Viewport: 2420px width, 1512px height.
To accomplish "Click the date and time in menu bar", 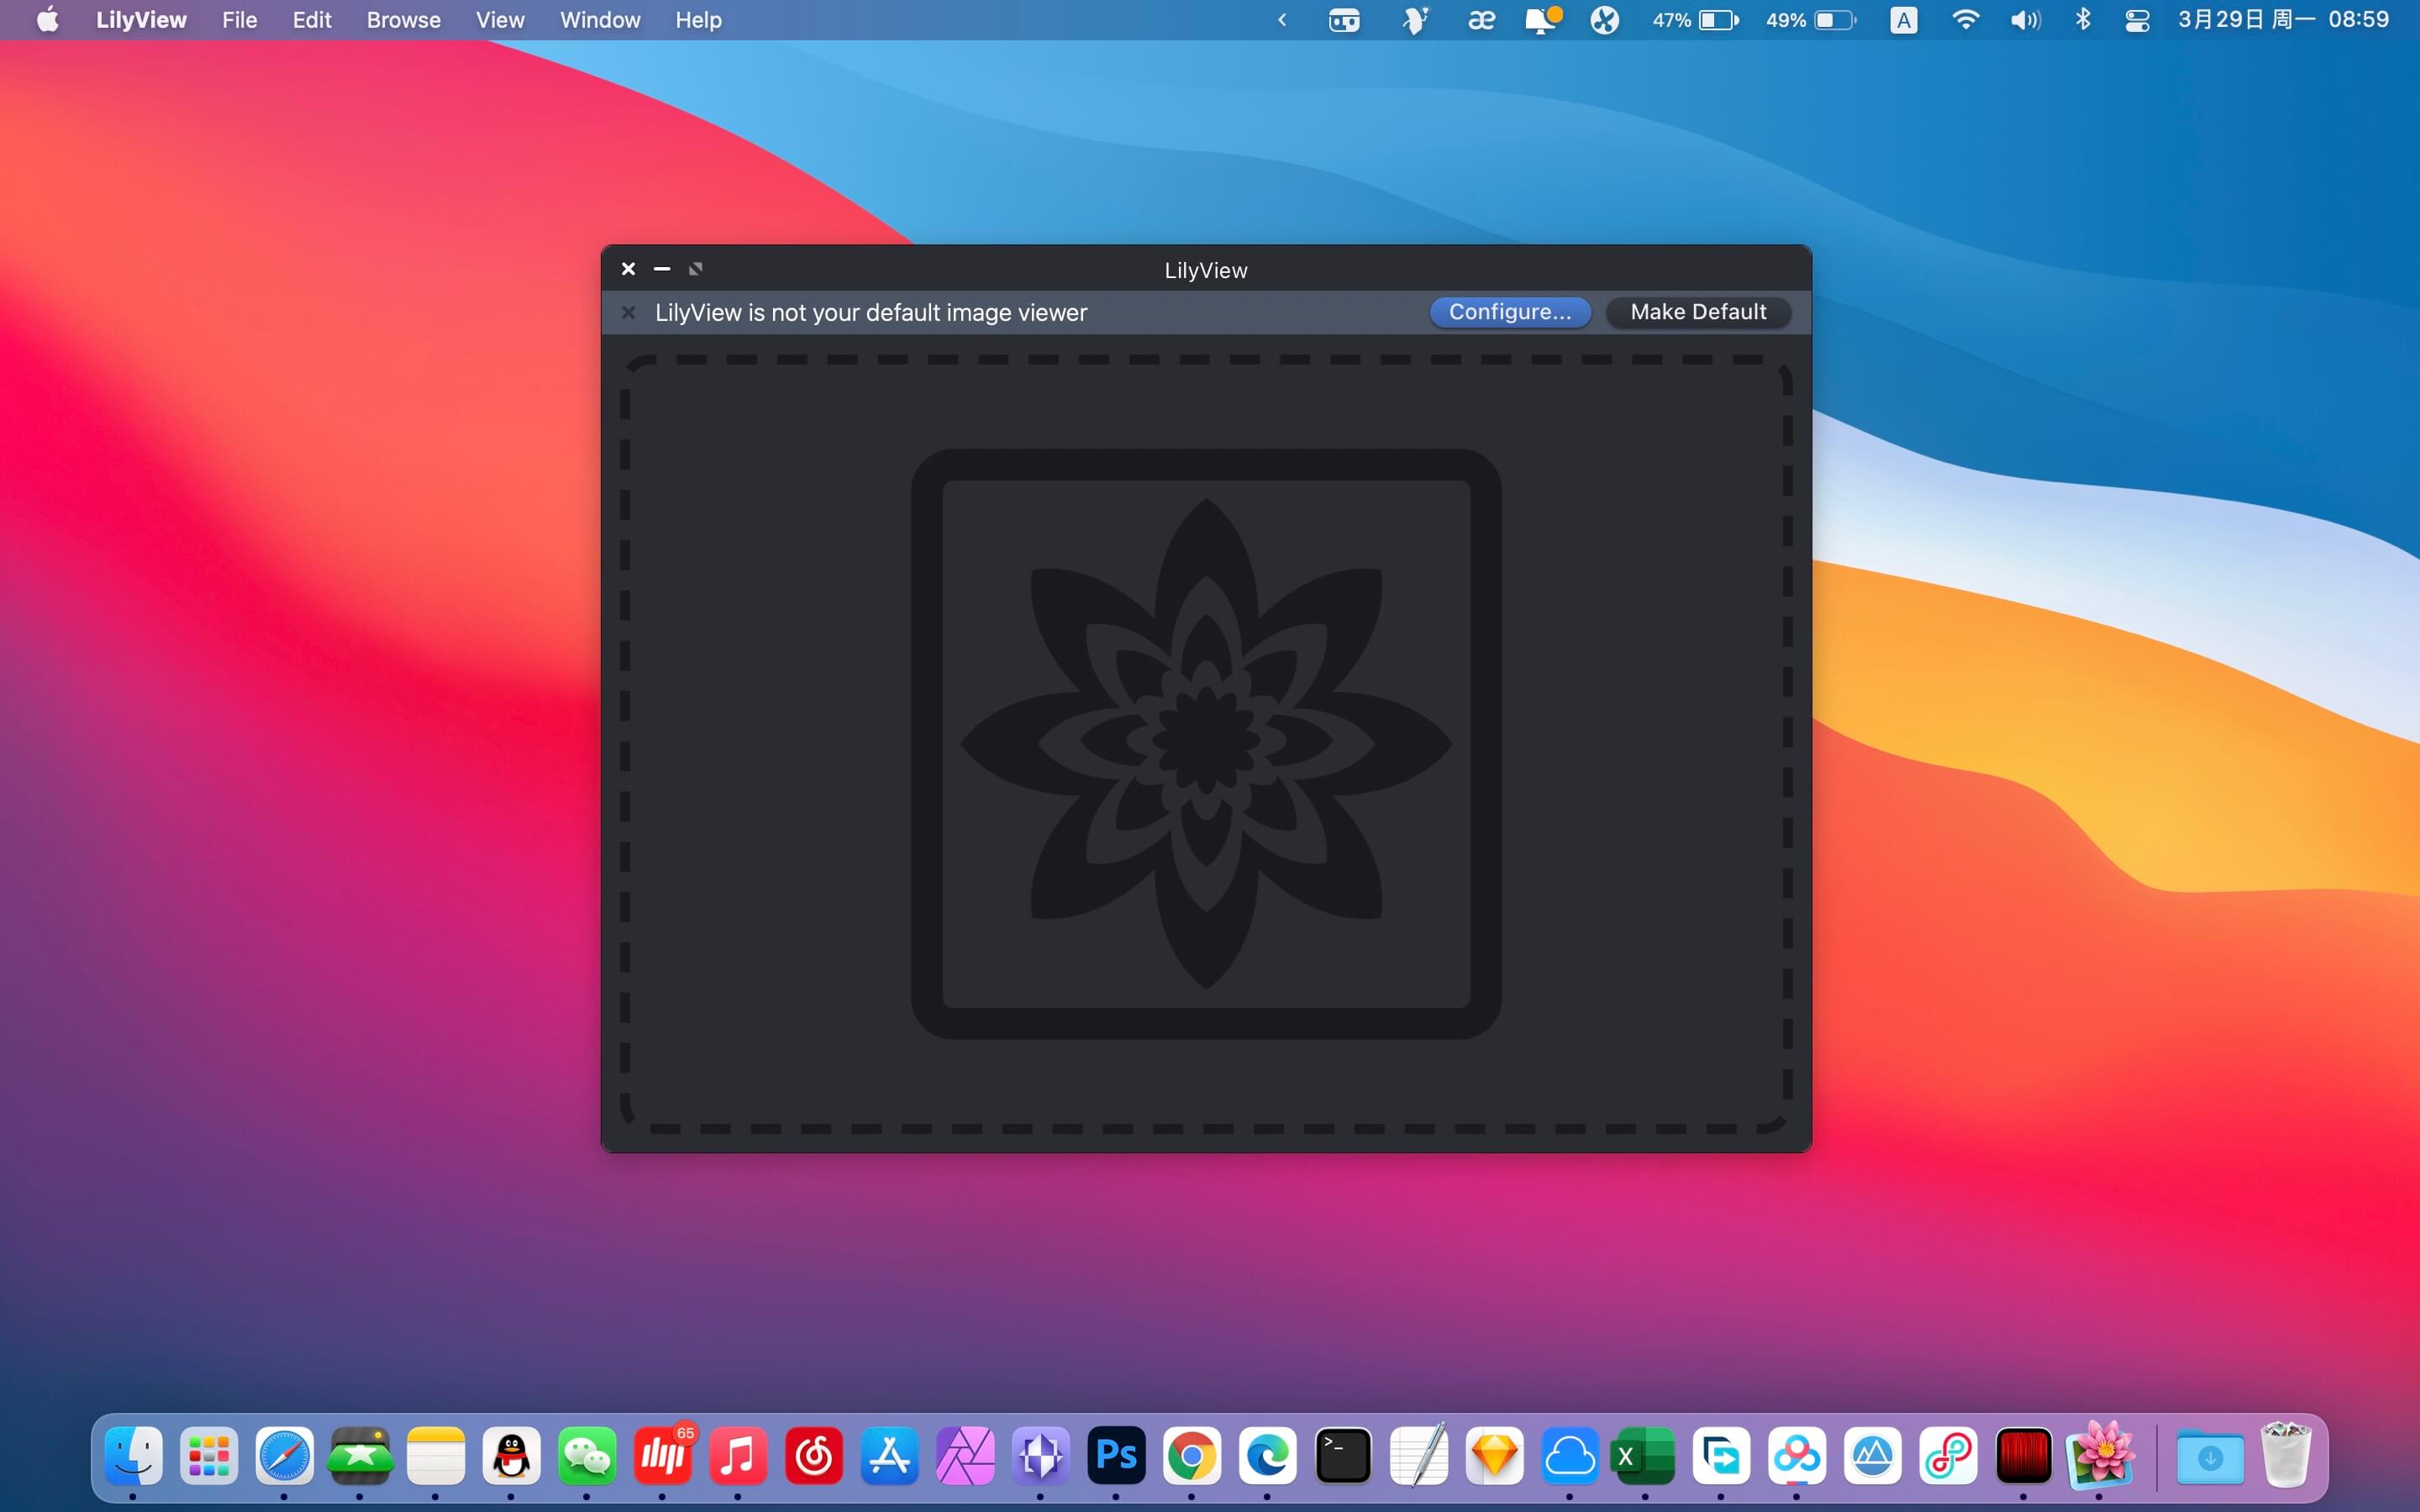I will tap(2283, 20).
